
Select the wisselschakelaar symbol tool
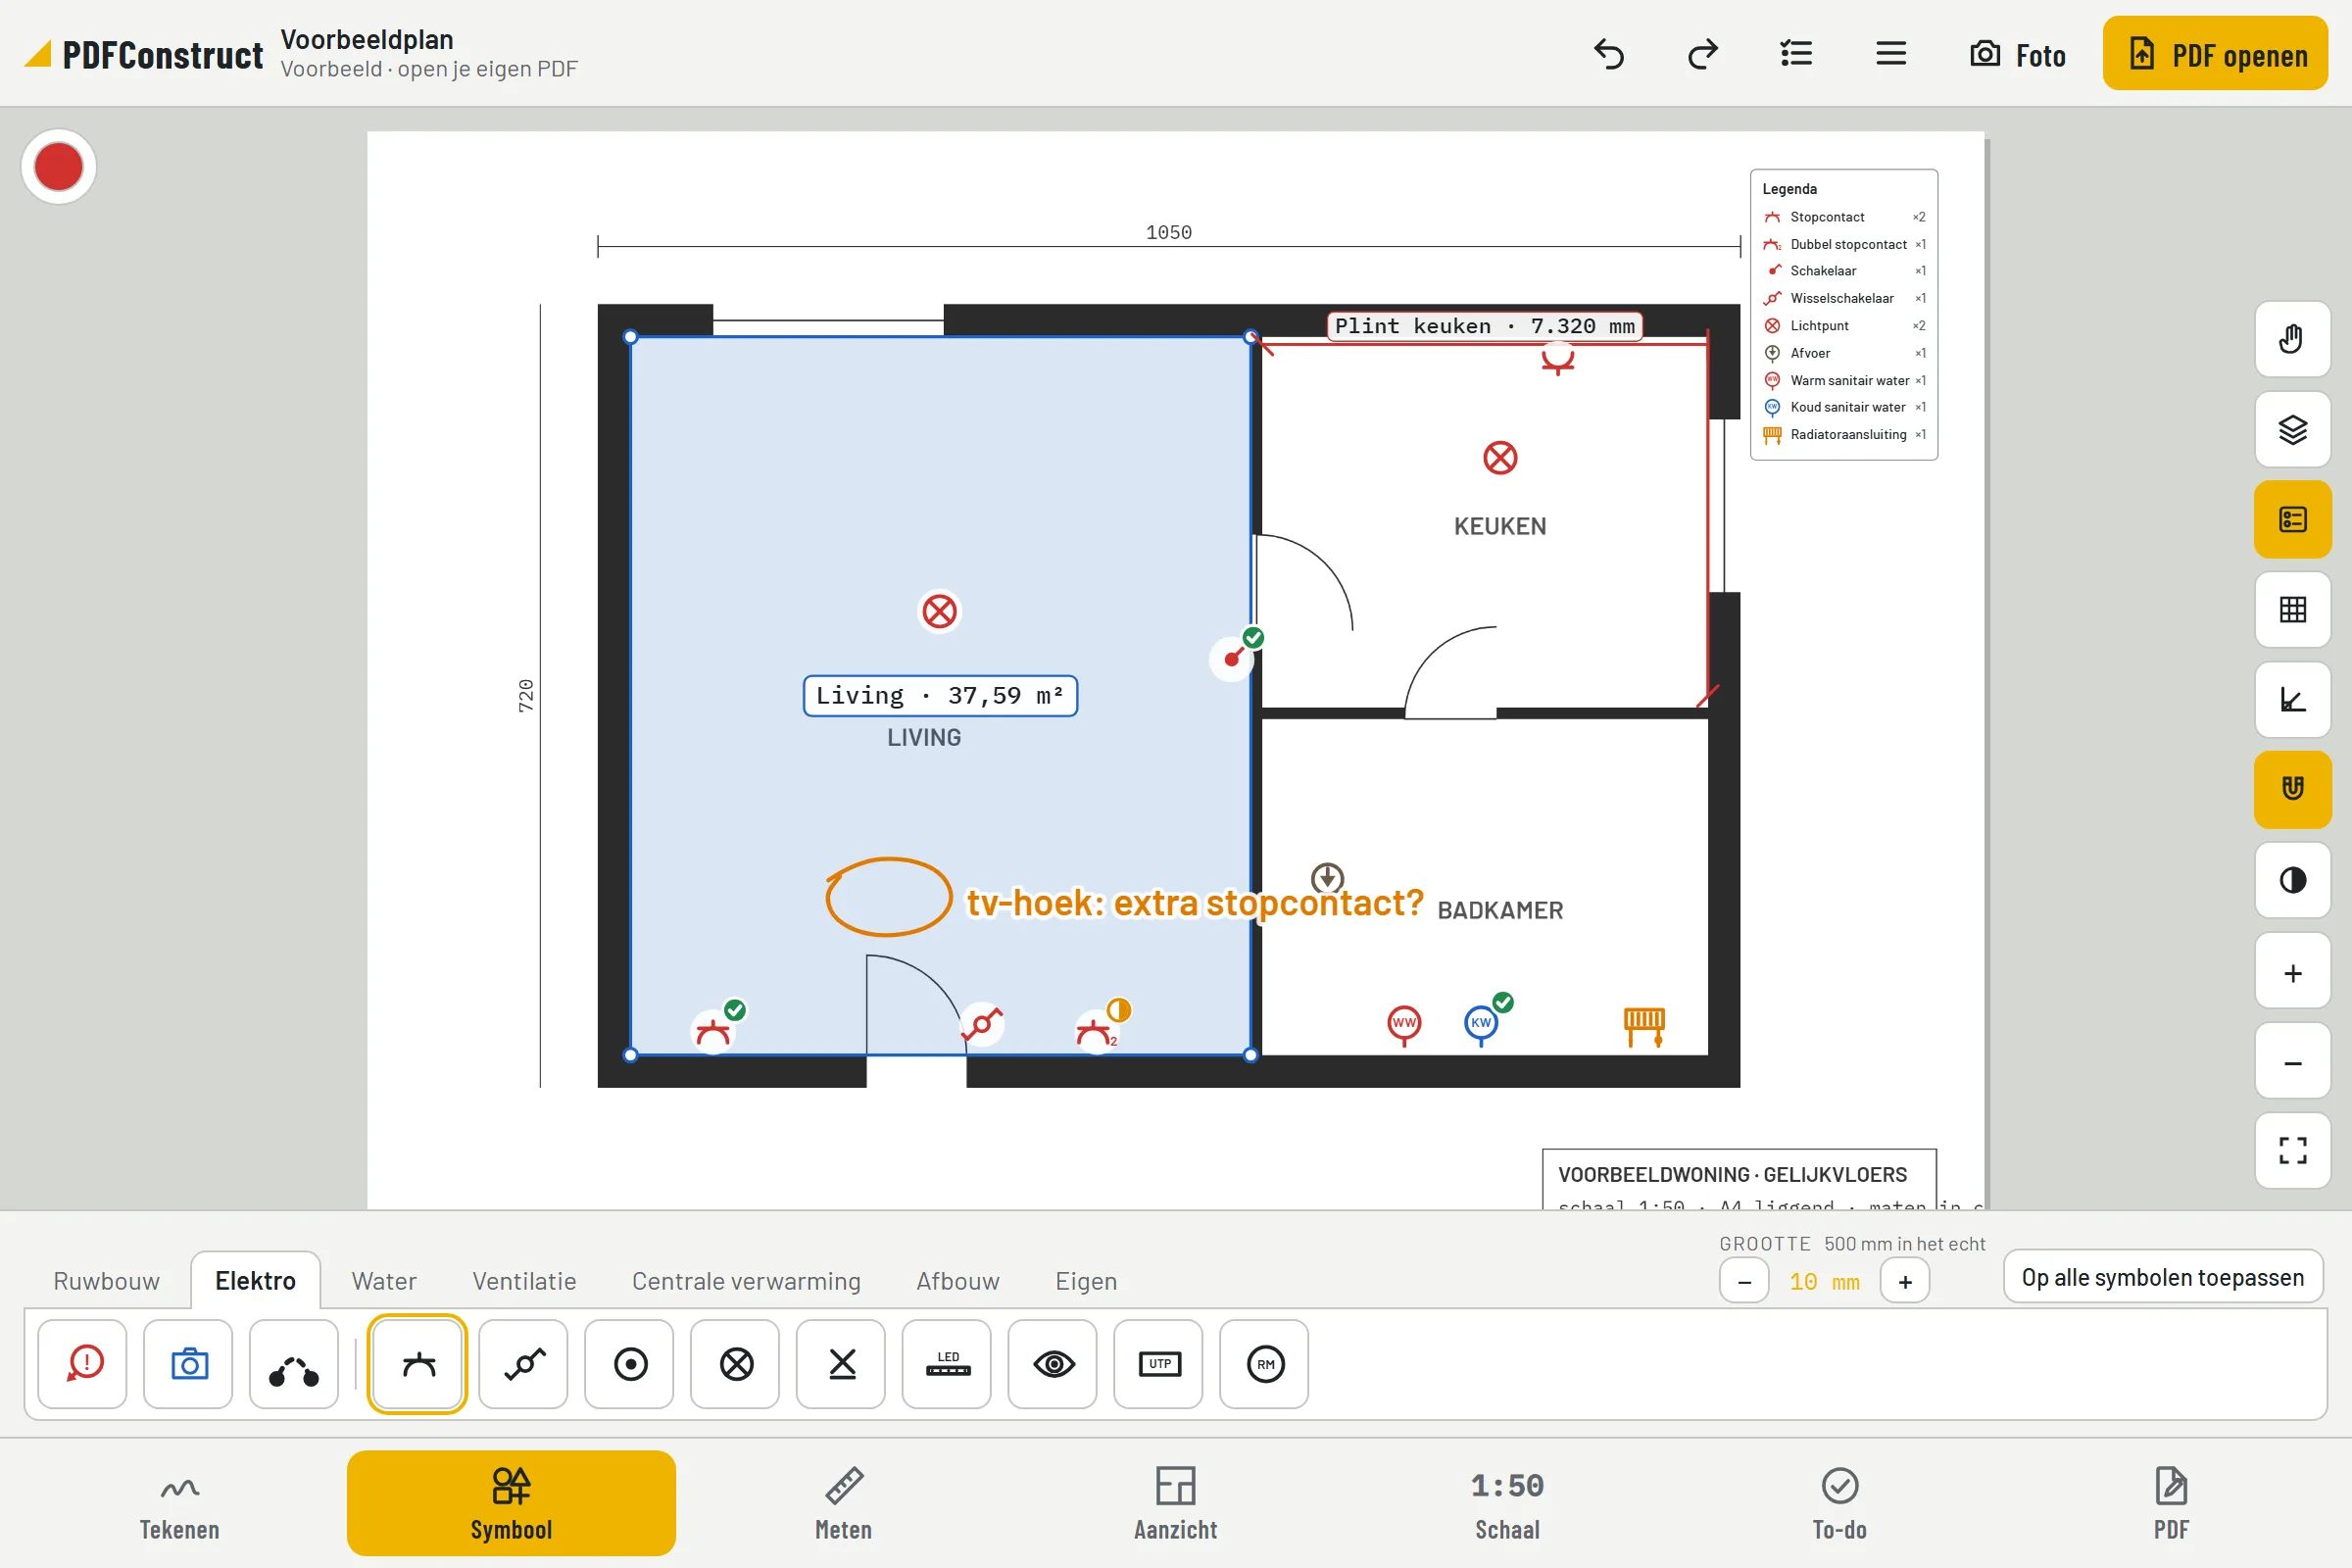coord(524,1364)
